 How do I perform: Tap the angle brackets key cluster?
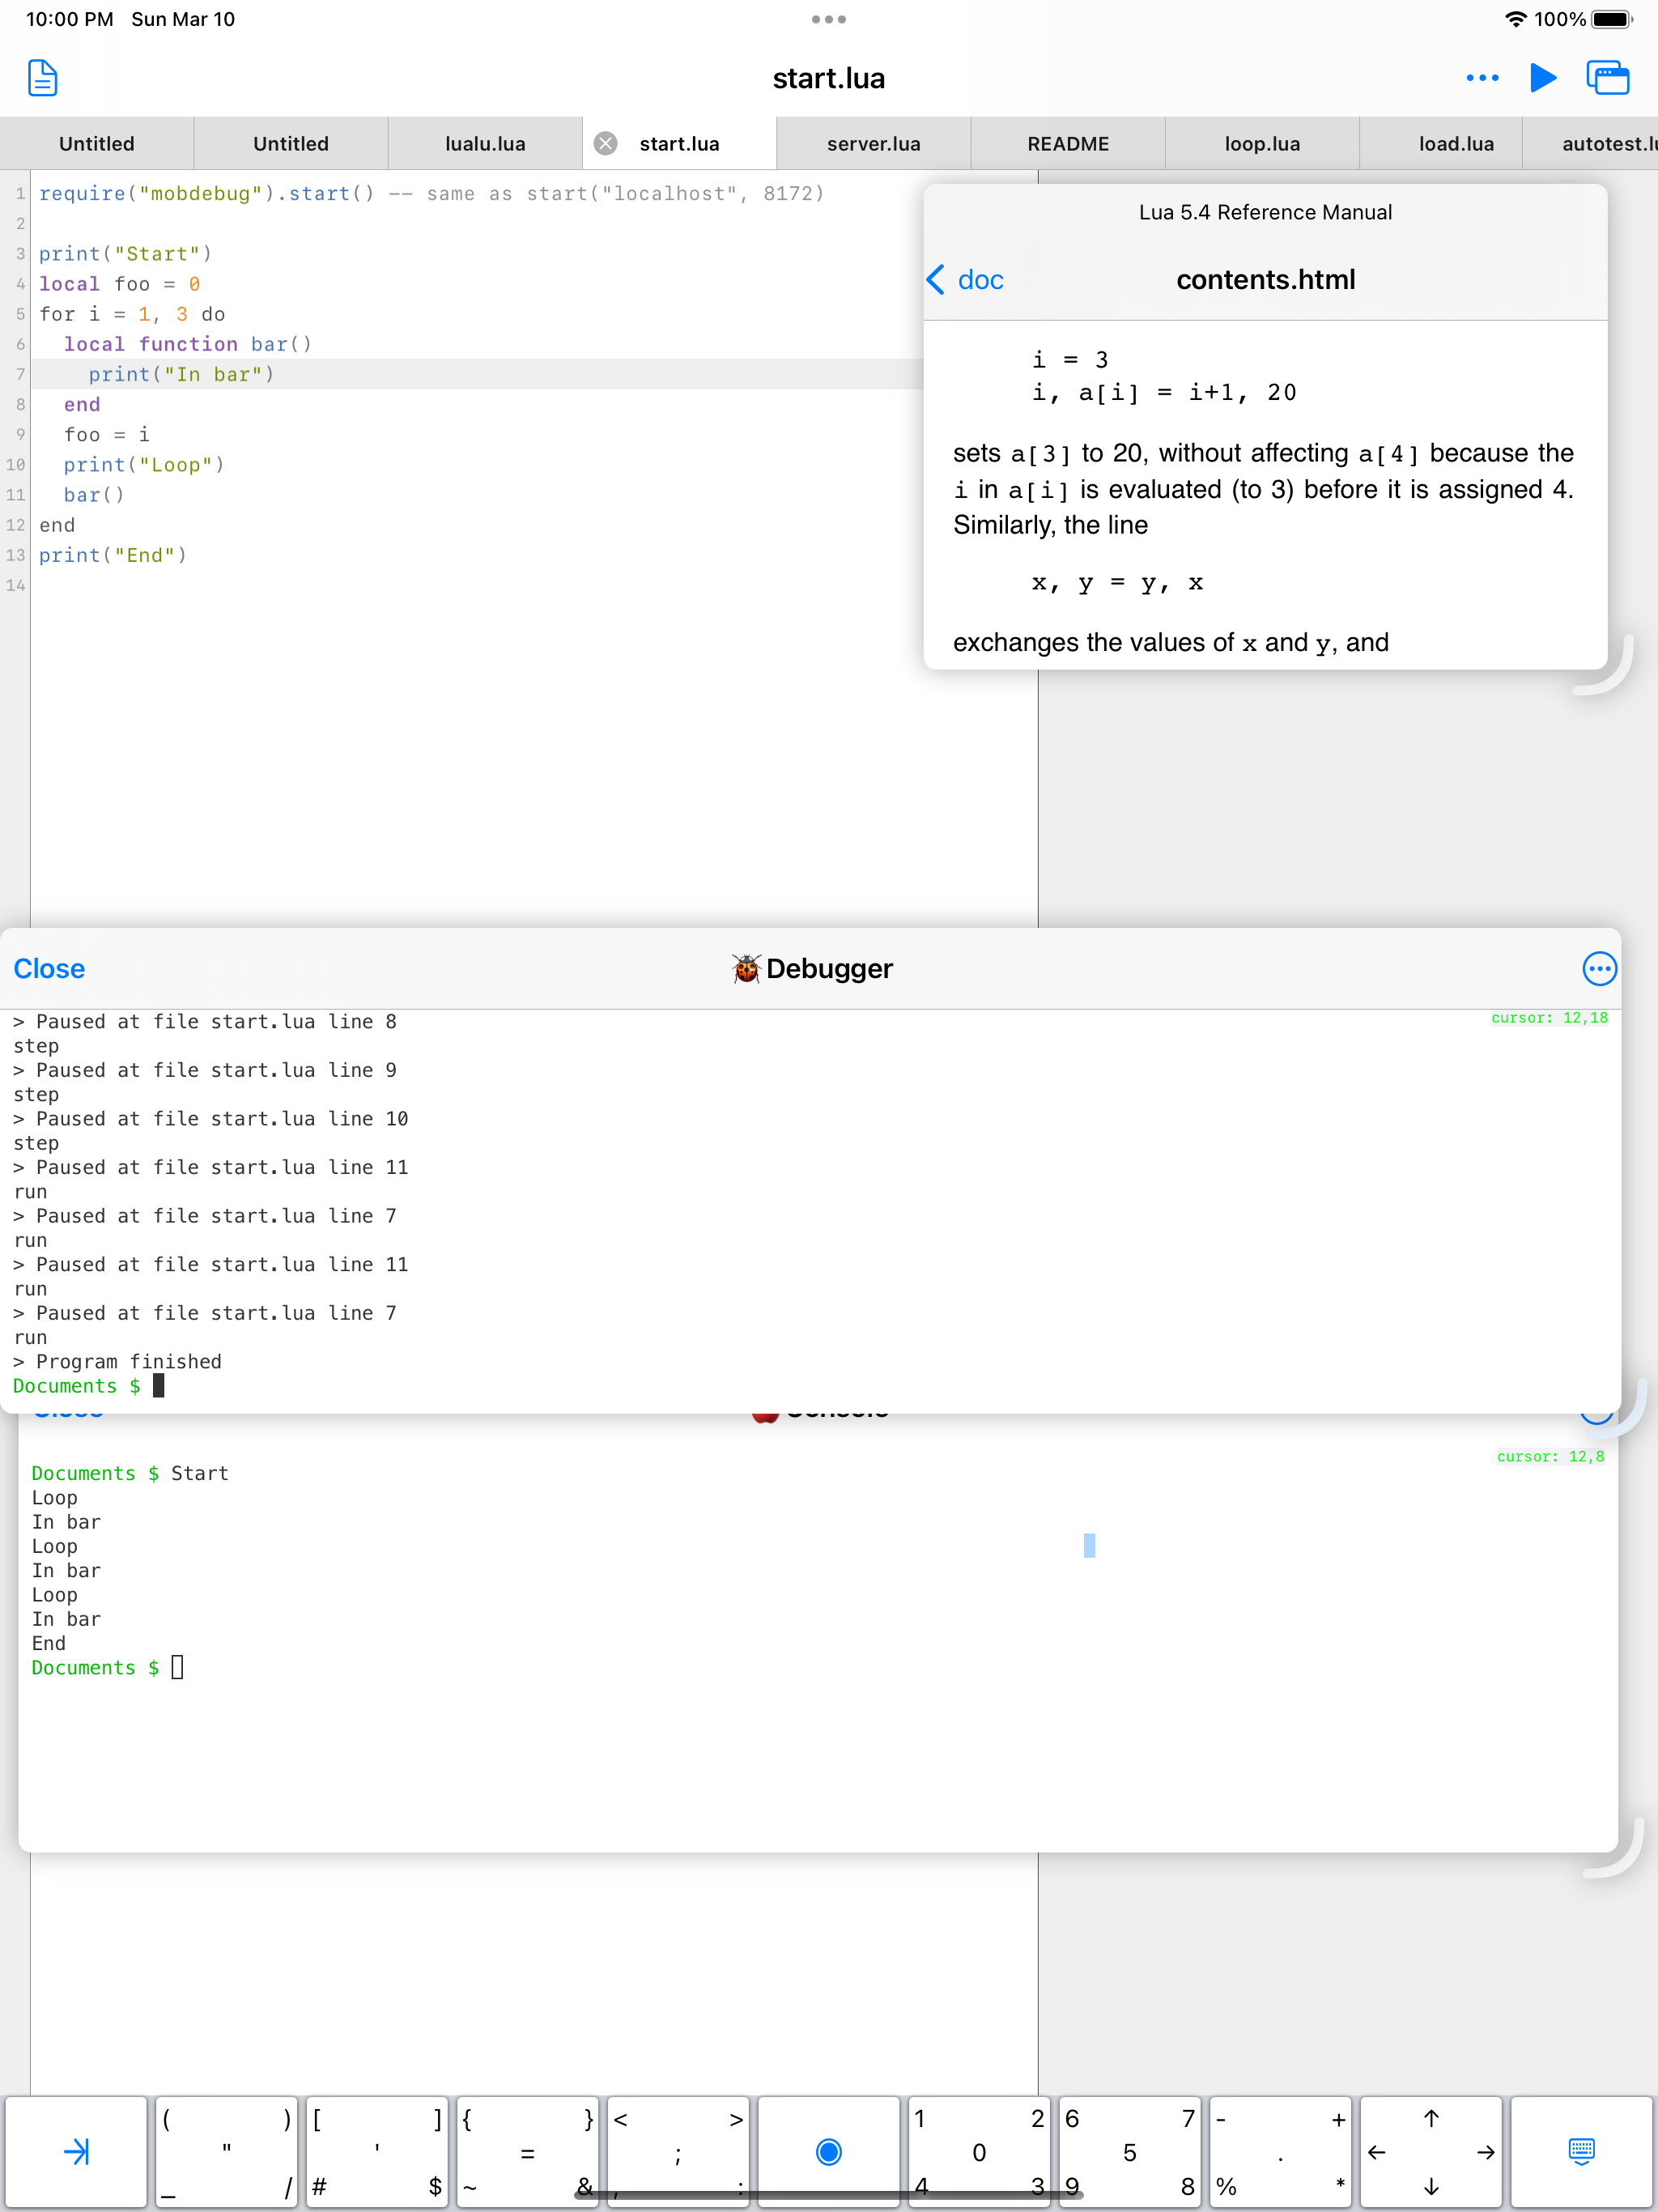(x=678, y=2151)
